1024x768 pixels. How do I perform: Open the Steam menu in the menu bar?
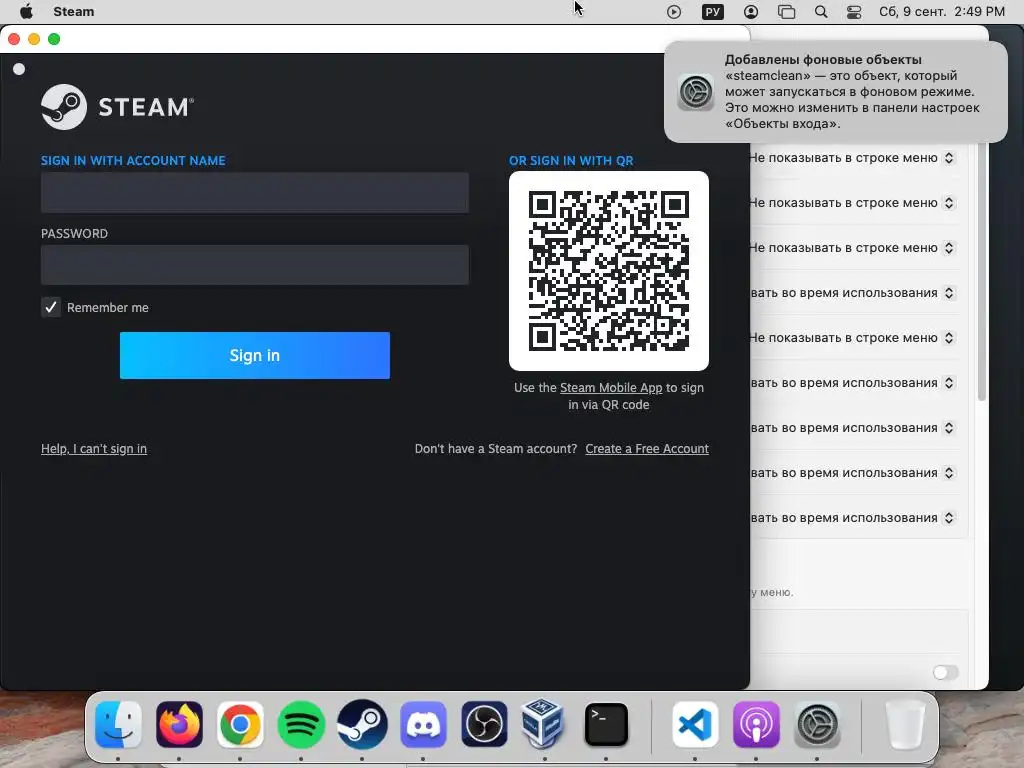pos(74,12)
